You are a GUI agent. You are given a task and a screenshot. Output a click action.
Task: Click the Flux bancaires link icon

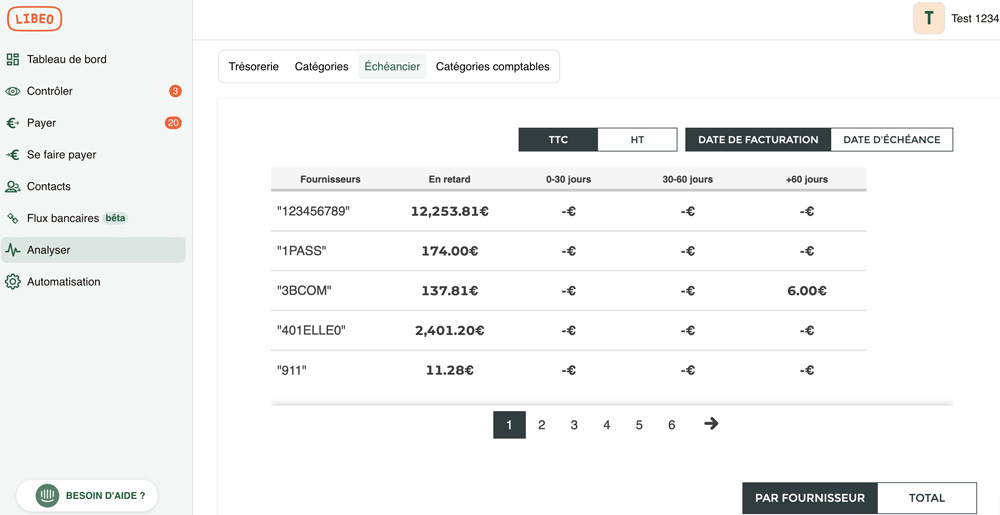tap(13, 218)
